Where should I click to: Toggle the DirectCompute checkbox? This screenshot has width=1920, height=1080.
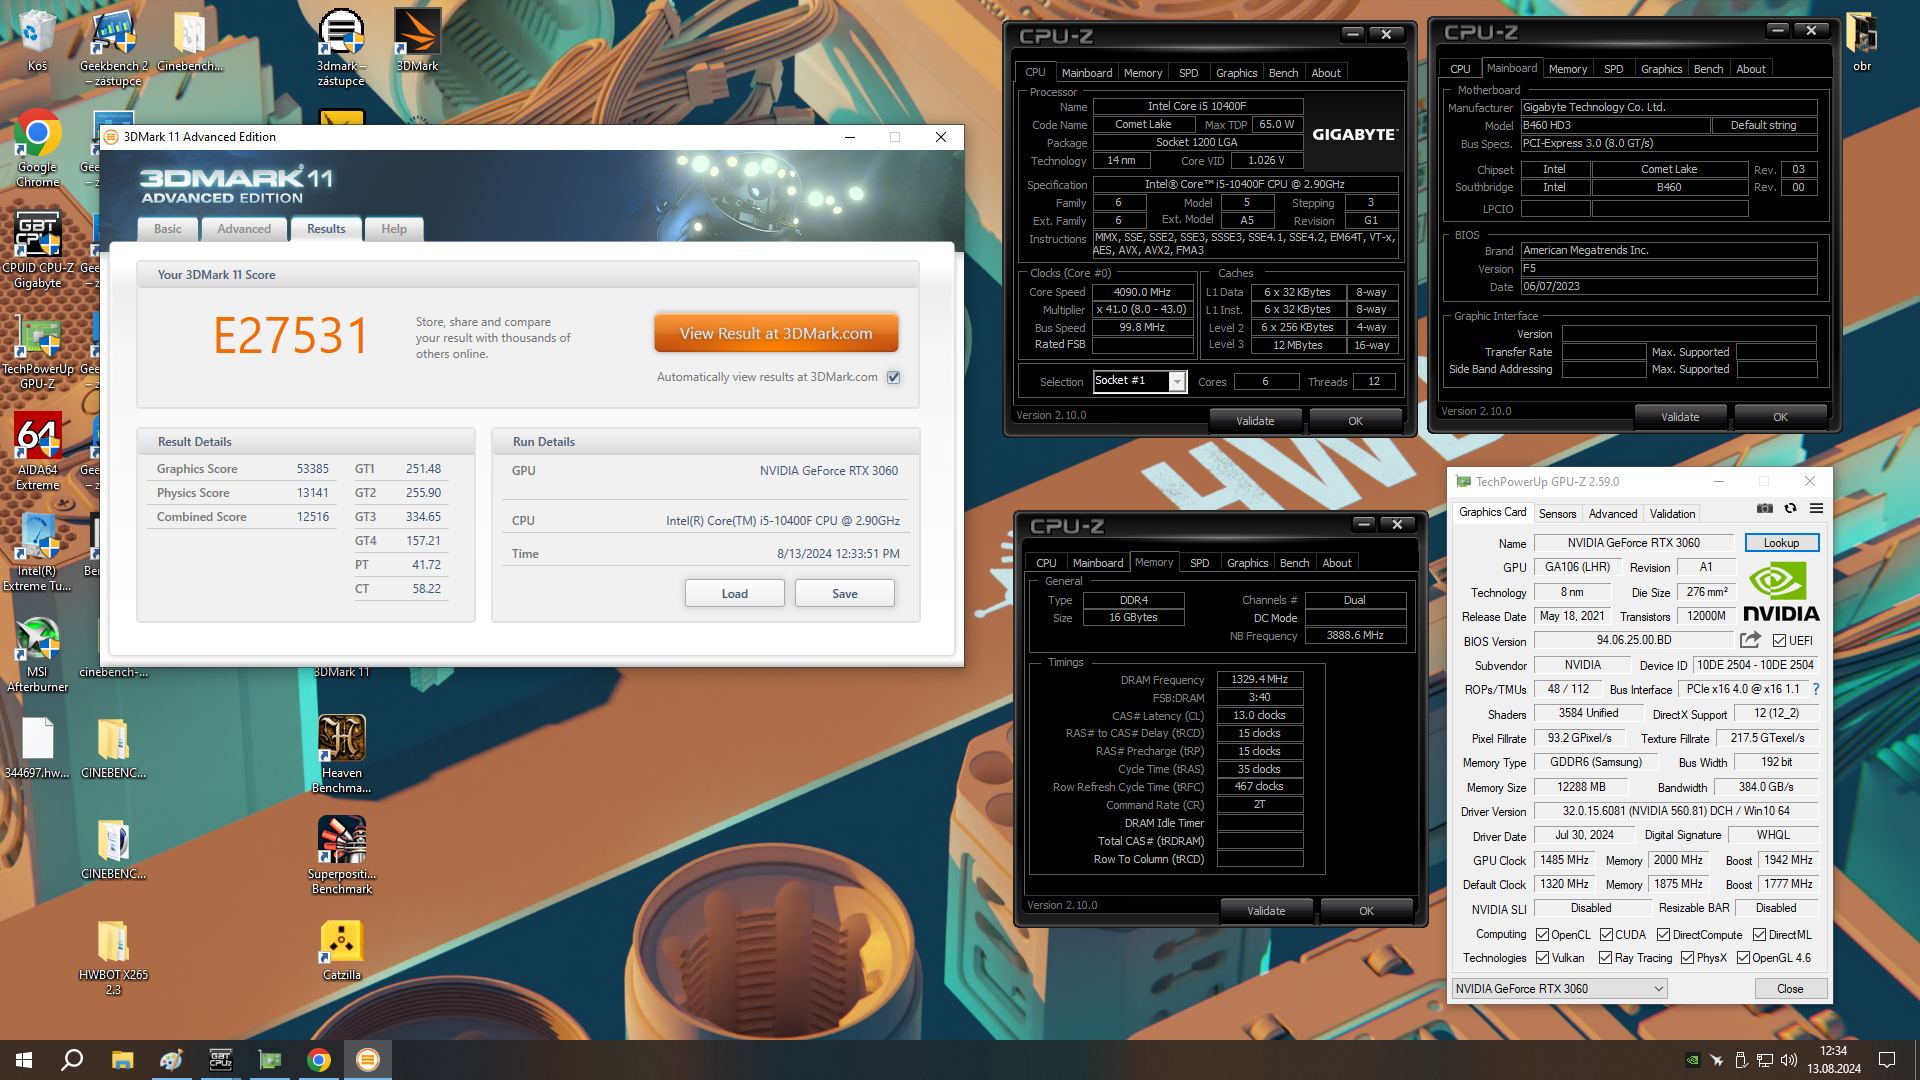pyautogui.click(x=1663, y=935)
